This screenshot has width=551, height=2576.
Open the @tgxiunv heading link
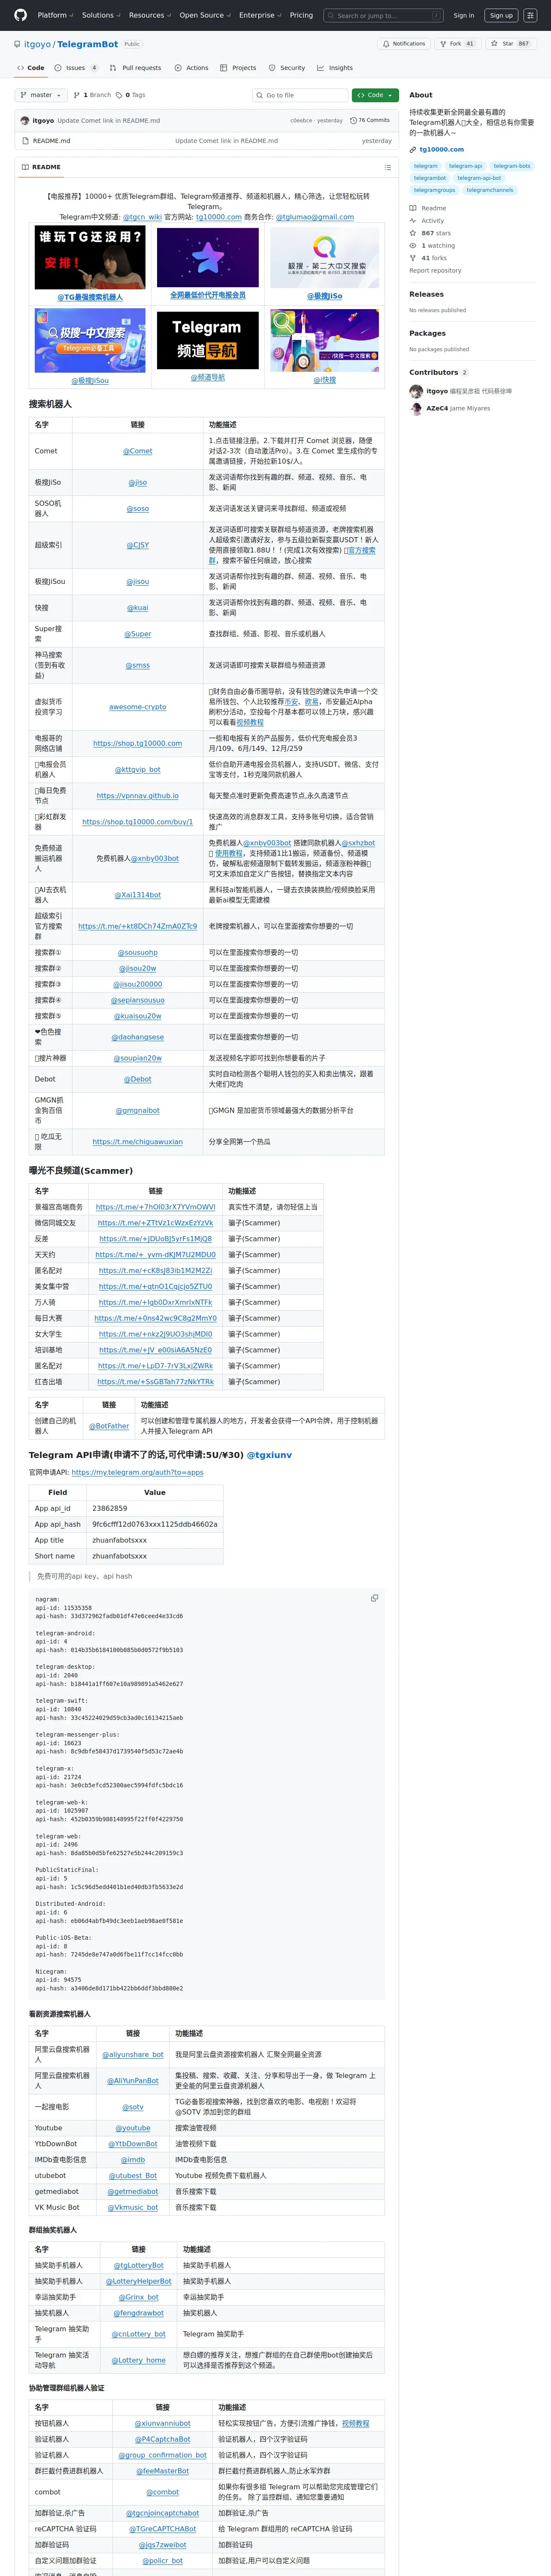coord(269,1455)
